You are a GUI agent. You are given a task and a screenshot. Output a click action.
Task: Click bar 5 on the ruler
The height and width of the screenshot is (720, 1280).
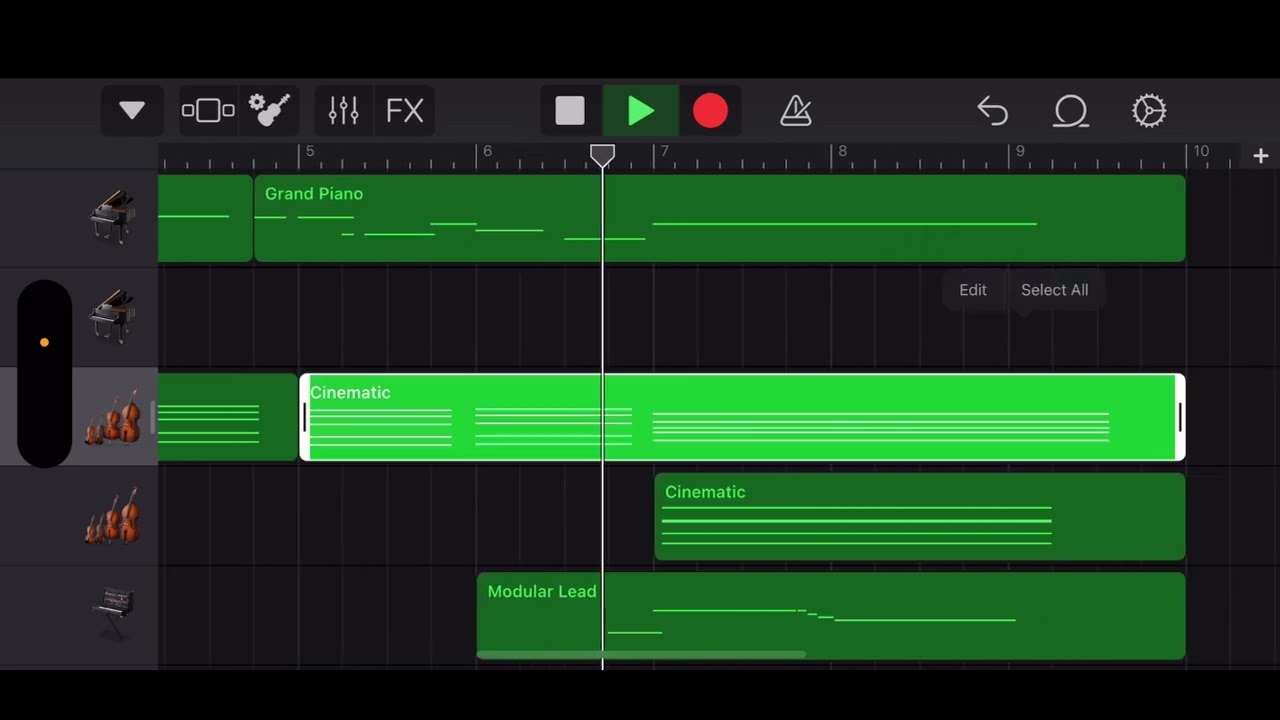310,152
